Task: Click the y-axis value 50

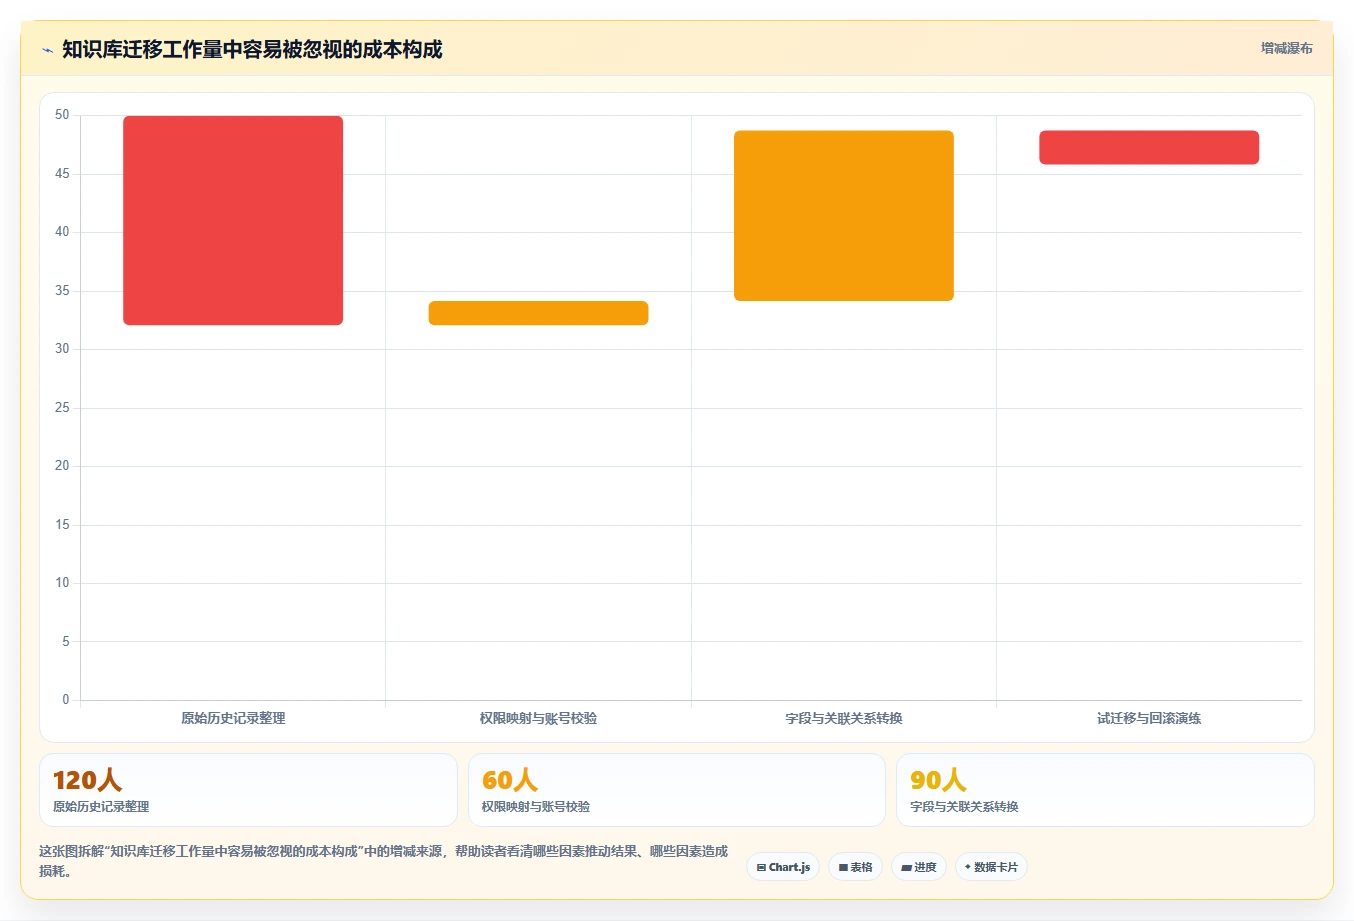Action: pyautogui.click(x=62, y=115)
